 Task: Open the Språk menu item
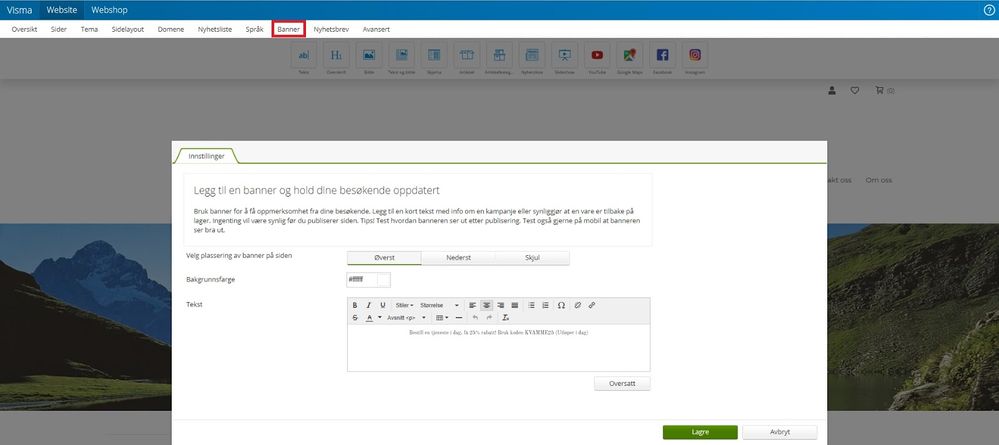[x=254, y=29]
